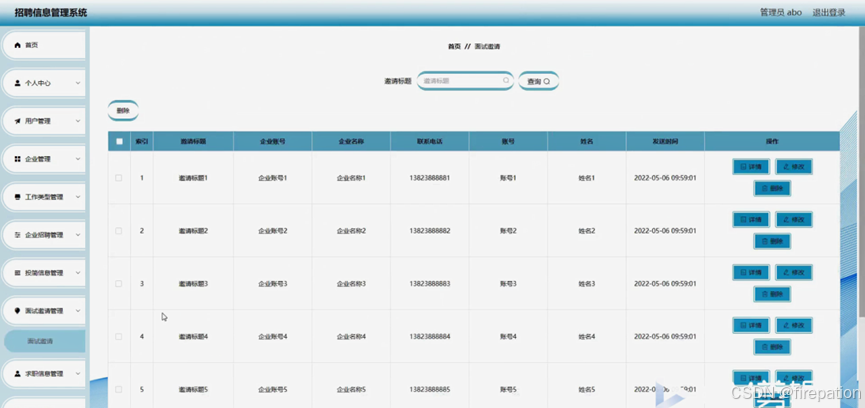Expand the 求职信息管理 menu chevron

point(78,373)
